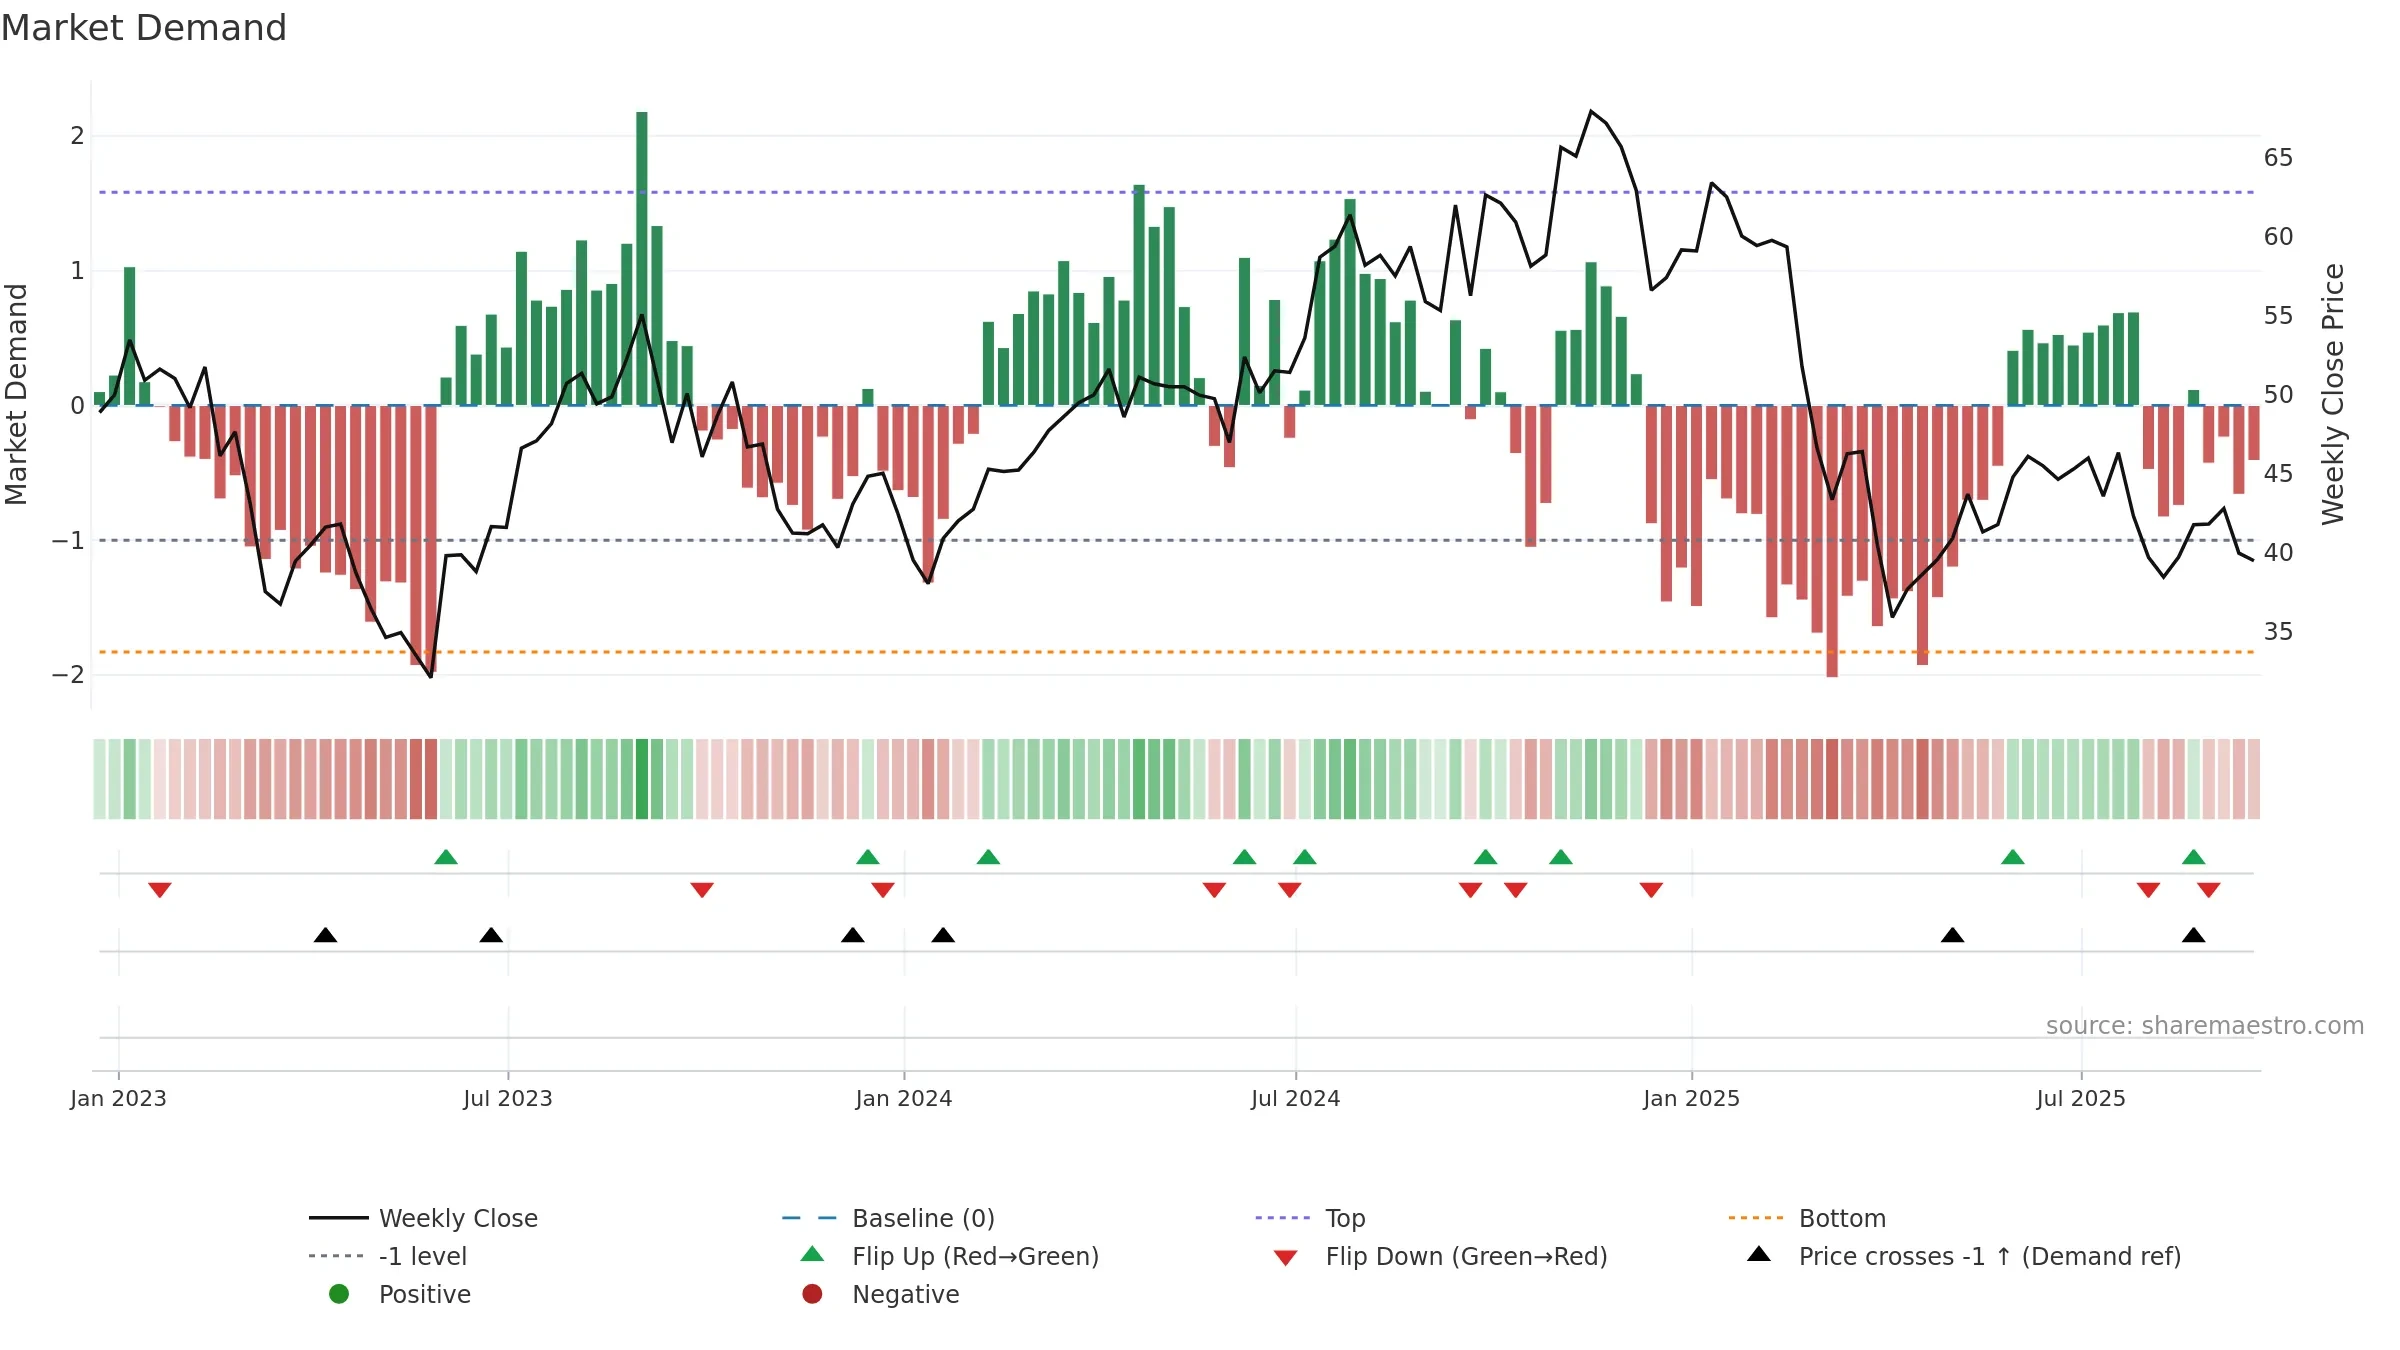
Task: Select the 'Baseline (0)' legend label
Action: [923, 1218]
